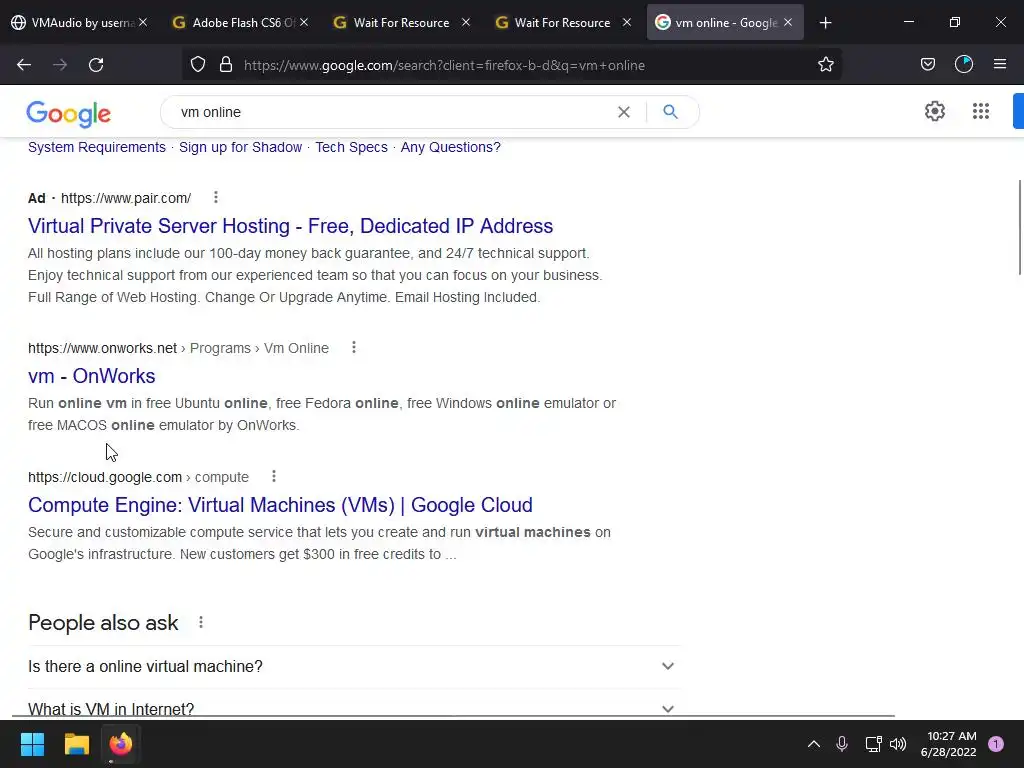
Task: Open network tray icon
Action: click(873, 744)
